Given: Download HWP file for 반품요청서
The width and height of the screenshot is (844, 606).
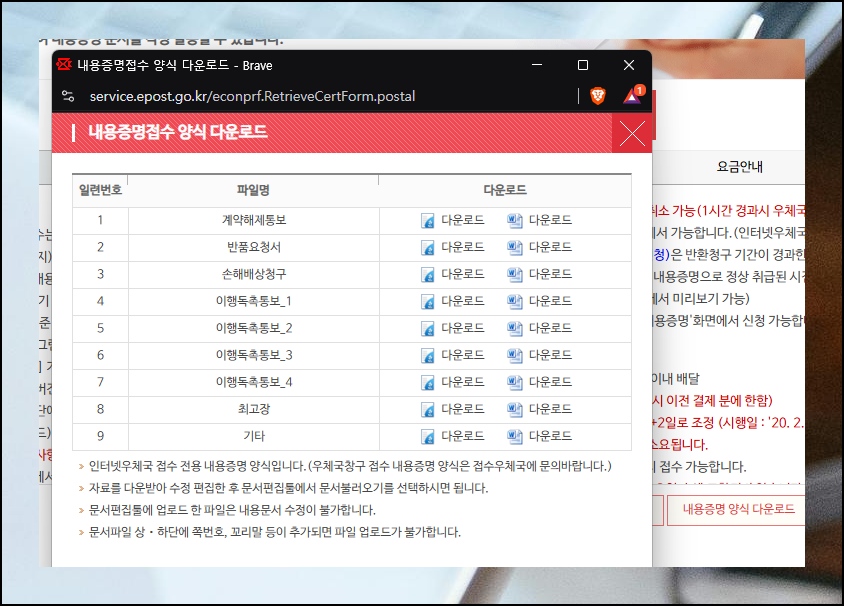Looking at the screenshot, I should tap(453, 248).
